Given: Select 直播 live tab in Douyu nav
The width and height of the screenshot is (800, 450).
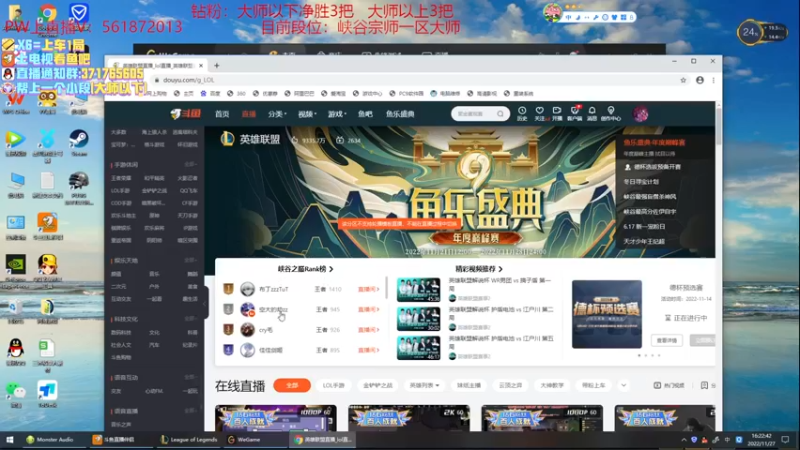Looking at the screenshot, I should click(248, 114).
